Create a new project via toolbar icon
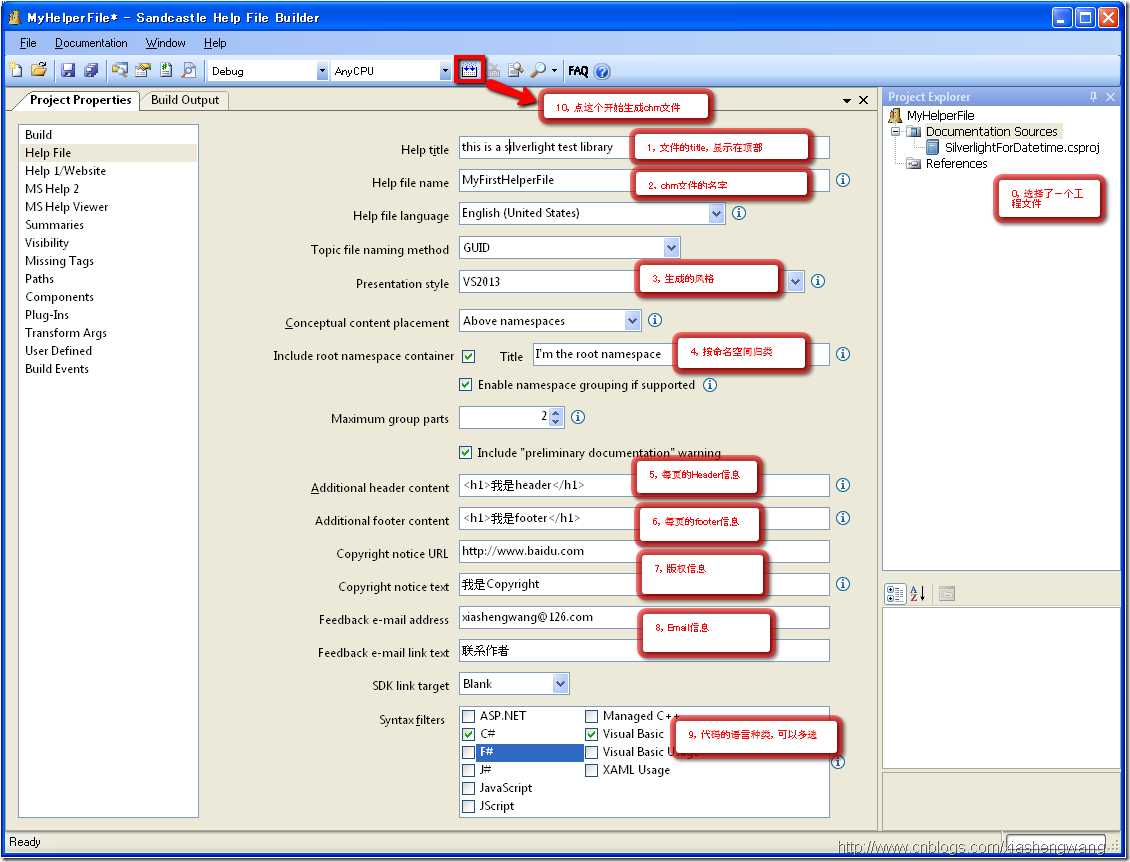Image resolution: width=1130 pixels, height=862 pixels. click(17, 70)
